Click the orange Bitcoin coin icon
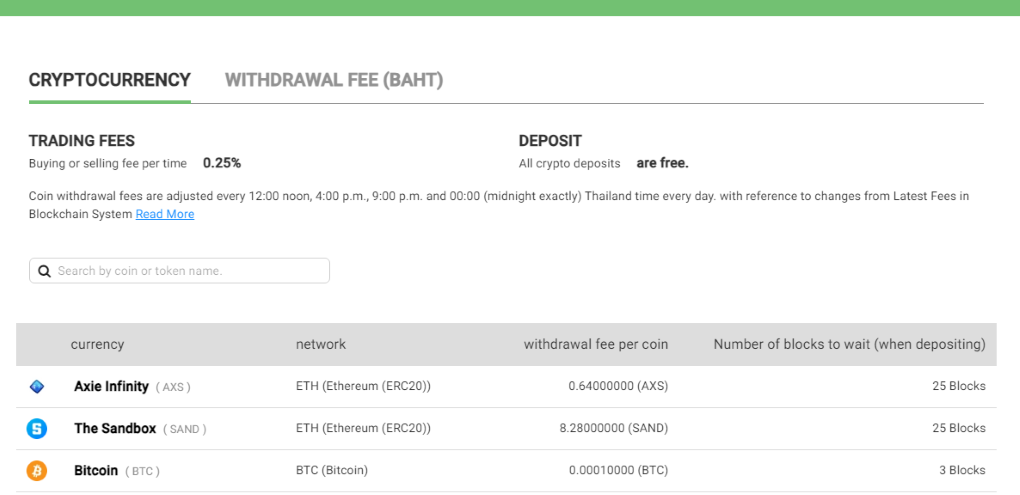The height and width of the screenshot is (495, 1020). [x=37, y=471]
